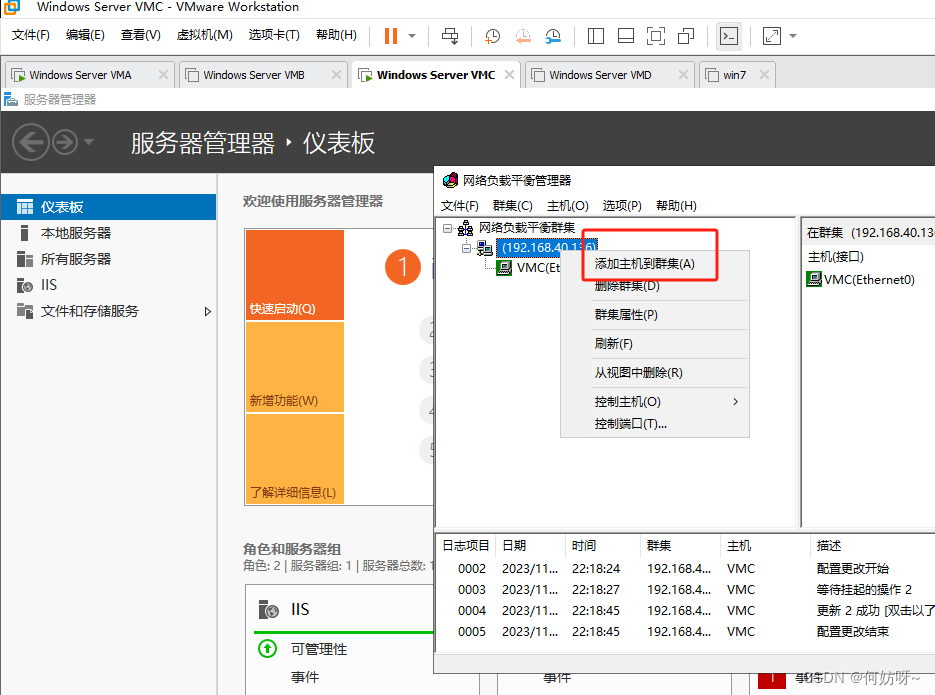The image size is (935, 695).
Task: Click the take snapshot clock icon
Action: point(492,36)
